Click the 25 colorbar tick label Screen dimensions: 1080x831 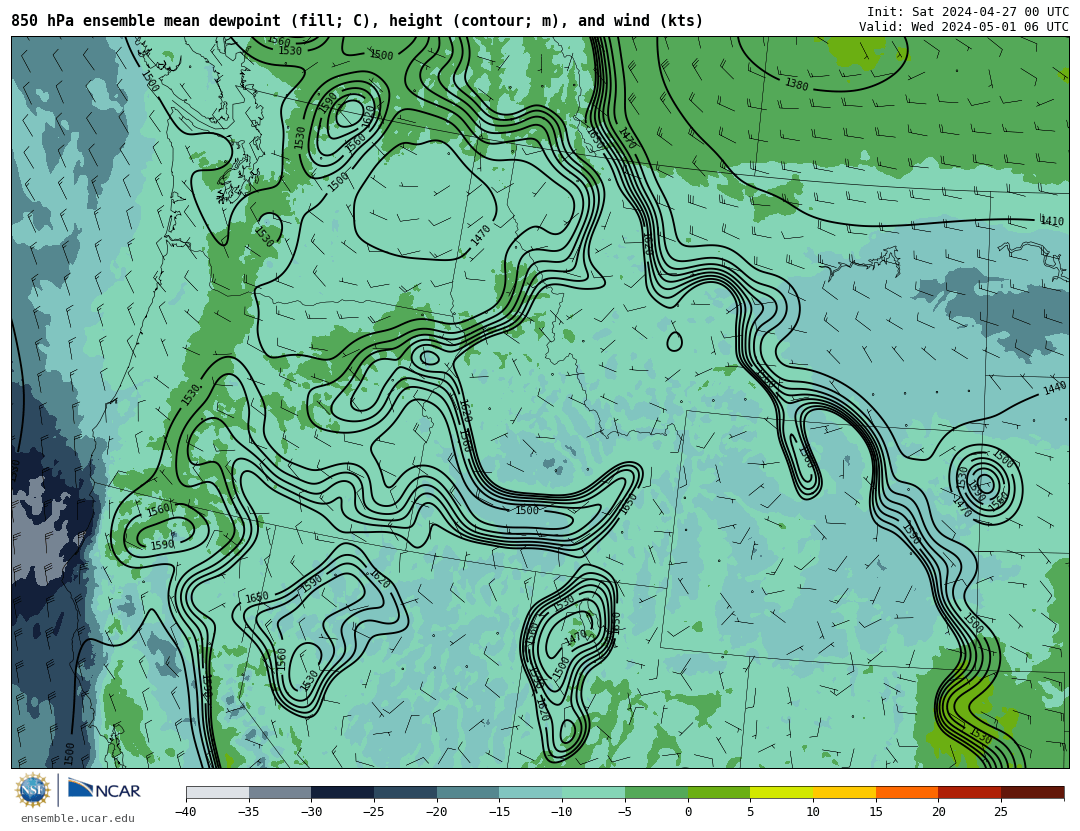(1001, 812)
